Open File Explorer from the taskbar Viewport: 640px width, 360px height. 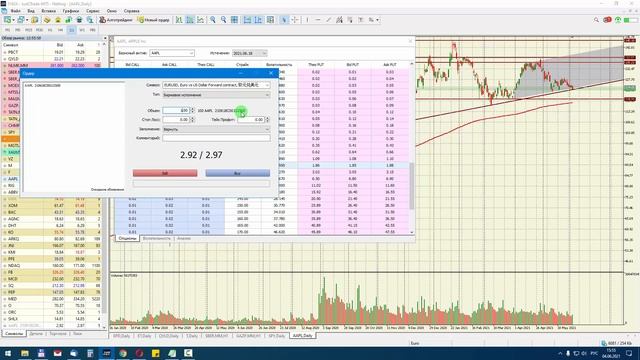tap(25, 353)
